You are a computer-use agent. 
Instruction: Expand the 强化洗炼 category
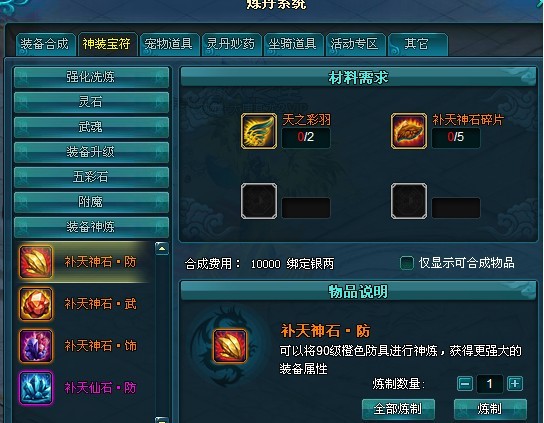(92, 77)
